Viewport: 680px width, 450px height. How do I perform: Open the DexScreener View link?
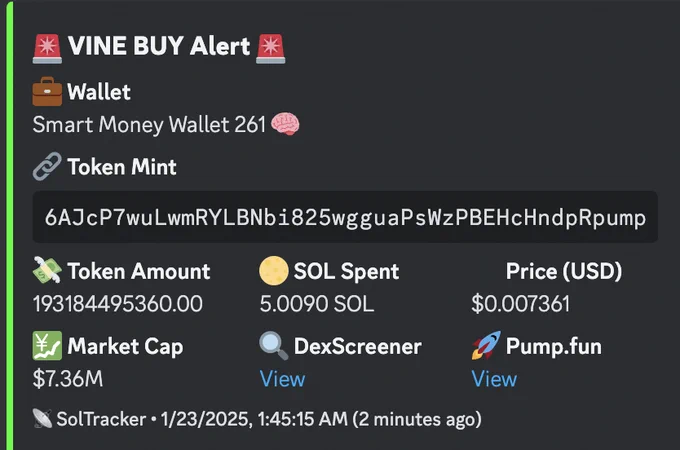(282, 379)
